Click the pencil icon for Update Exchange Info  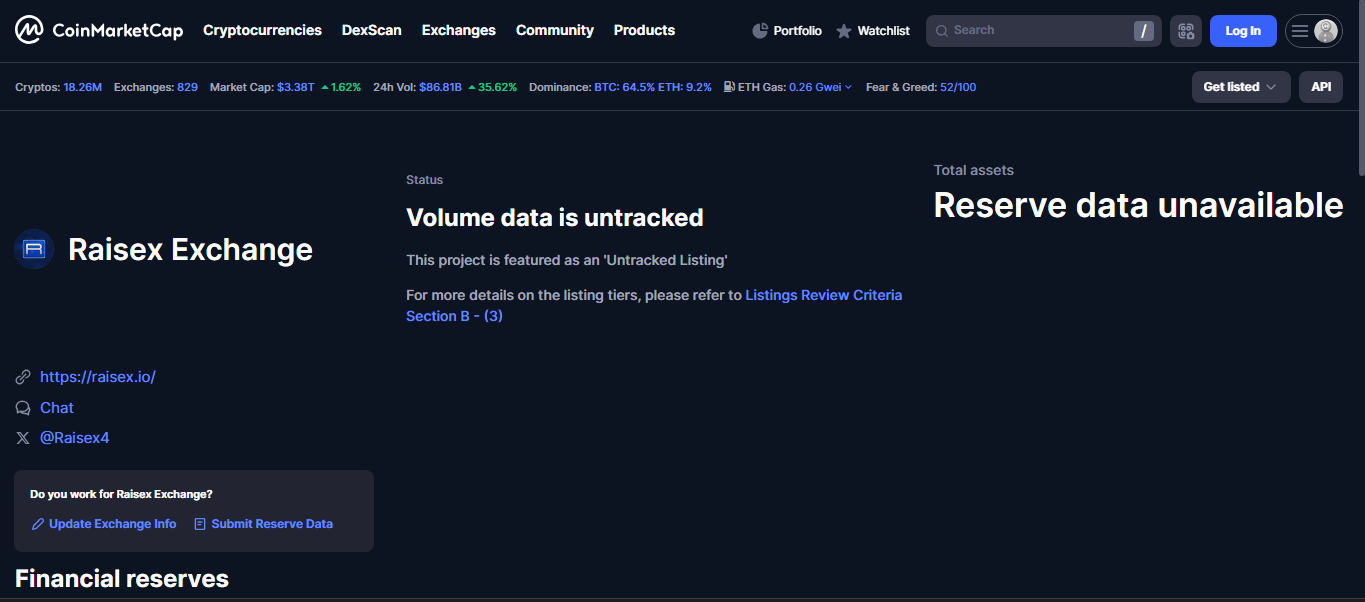38,524
